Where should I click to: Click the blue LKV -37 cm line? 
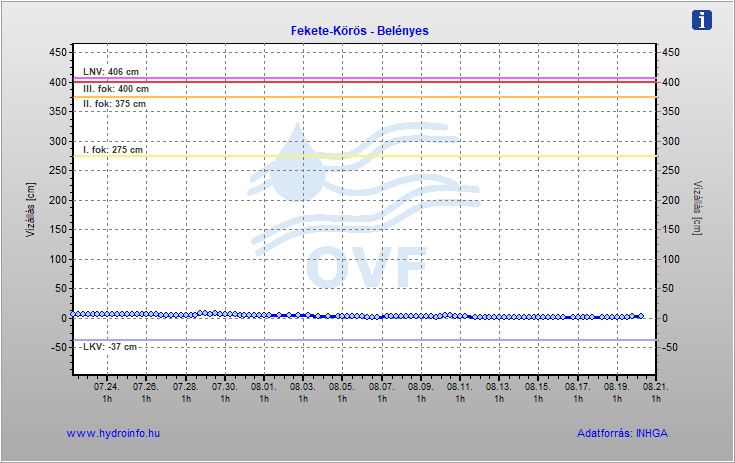(365, 340)
